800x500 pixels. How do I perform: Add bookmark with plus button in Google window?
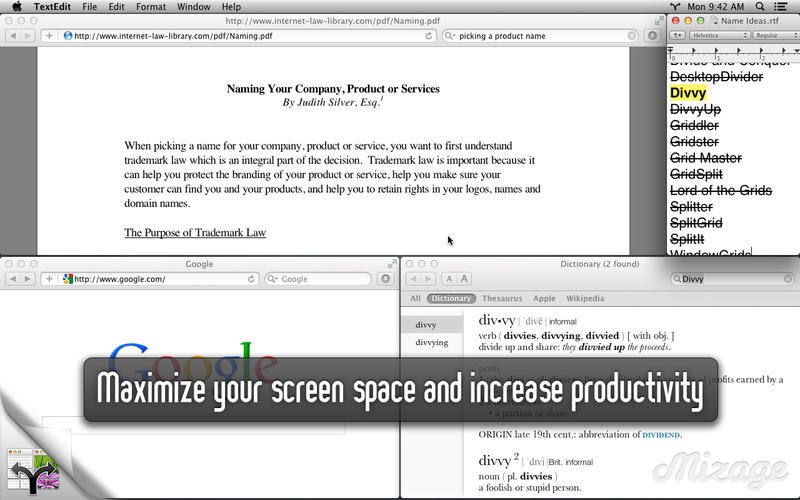(49, 279)
